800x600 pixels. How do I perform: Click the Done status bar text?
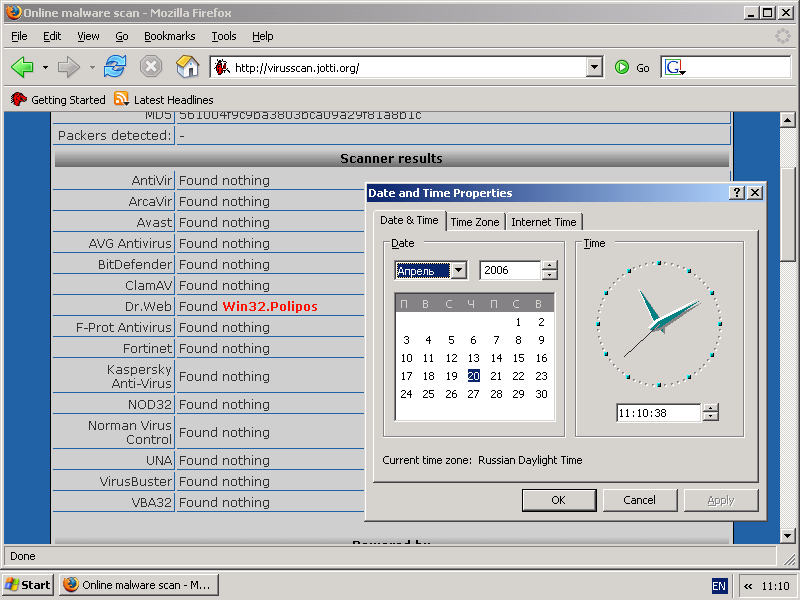coord(23,556)
